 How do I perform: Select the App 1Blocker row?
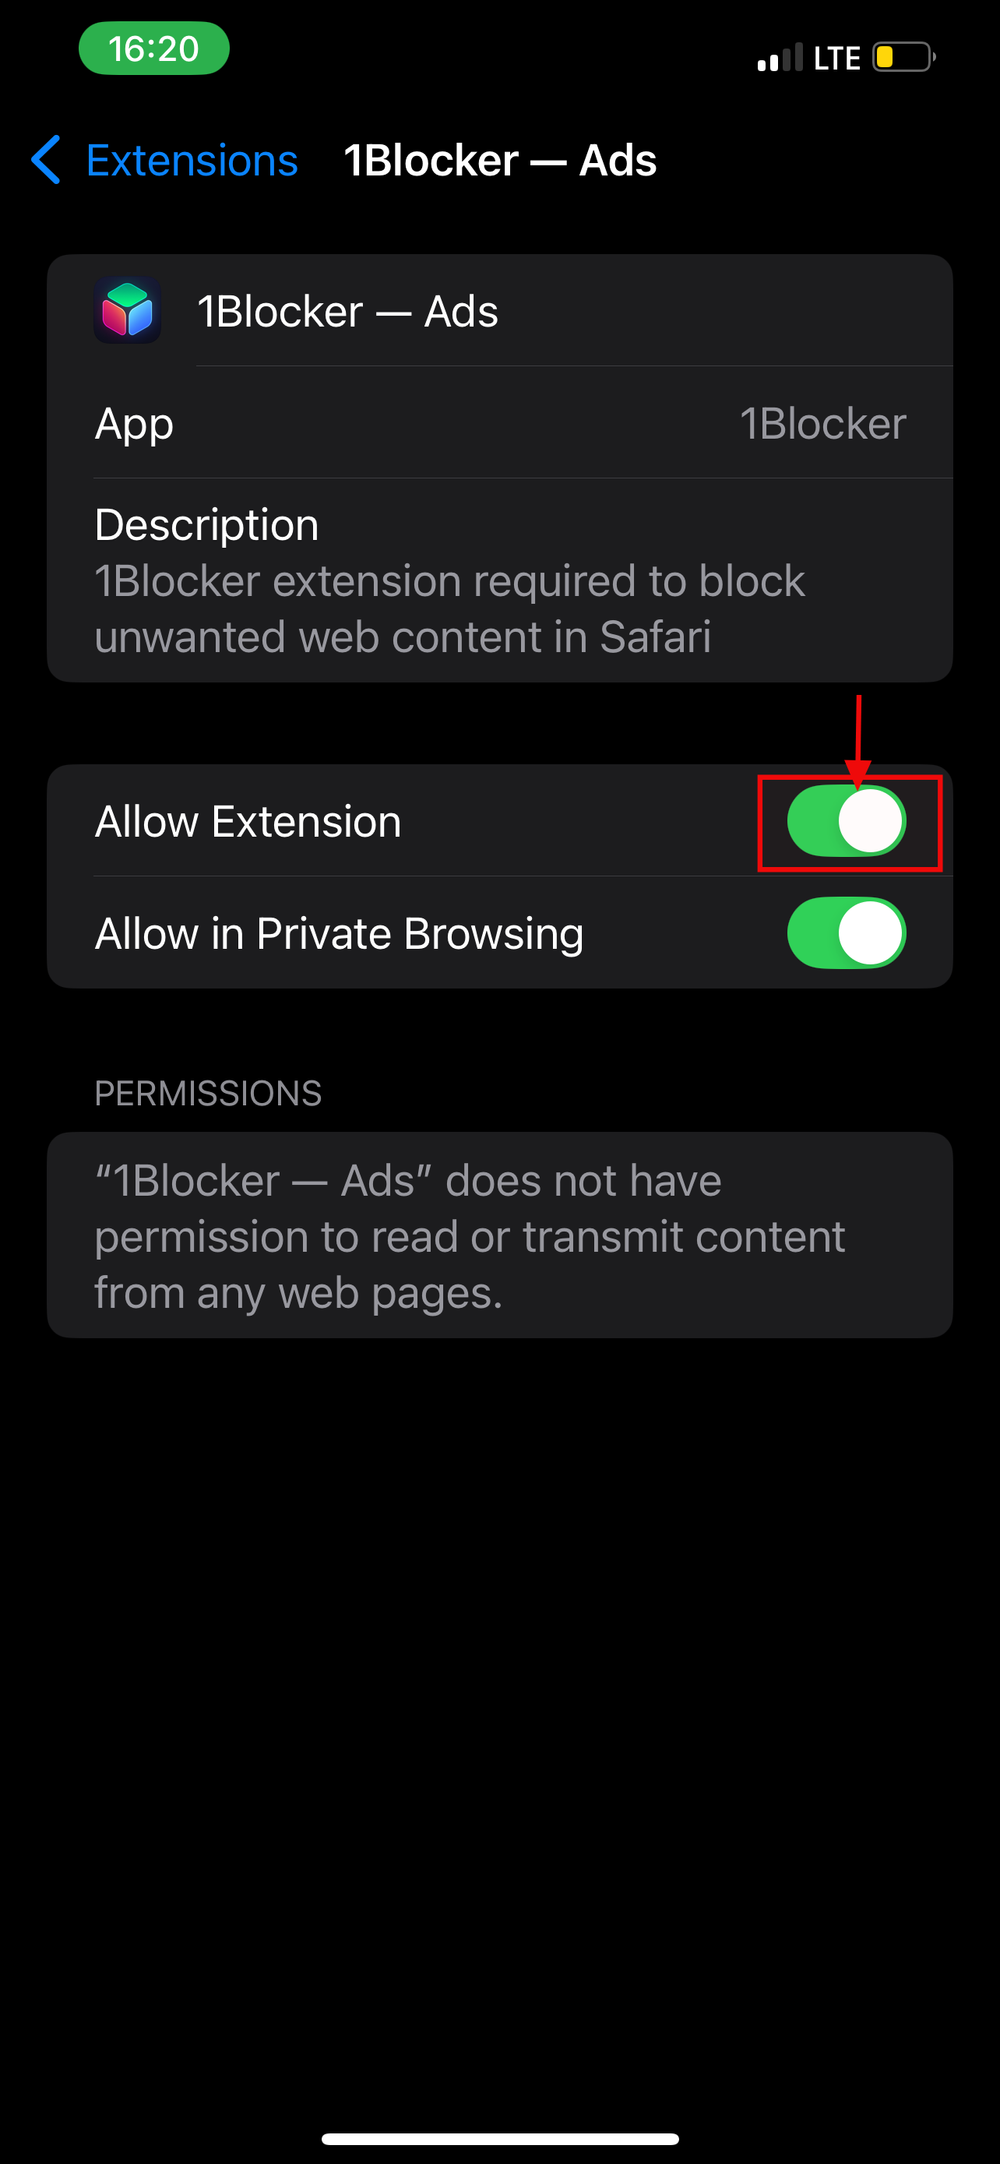500,423
